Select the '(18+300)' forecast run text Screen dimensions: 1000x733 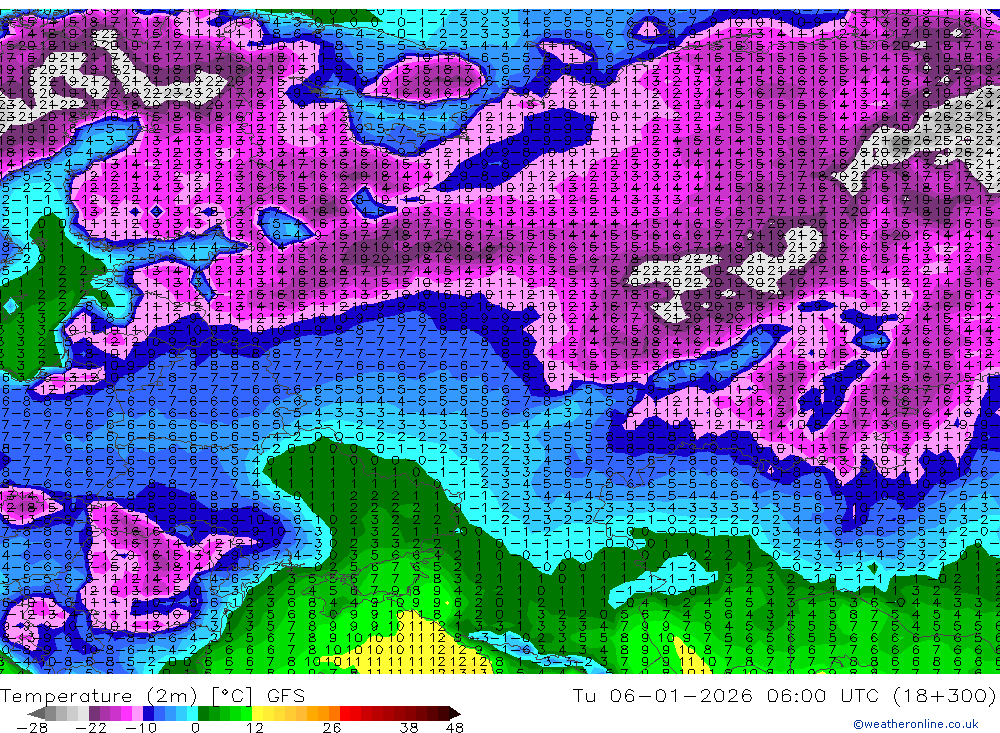(x=944, y=695)
